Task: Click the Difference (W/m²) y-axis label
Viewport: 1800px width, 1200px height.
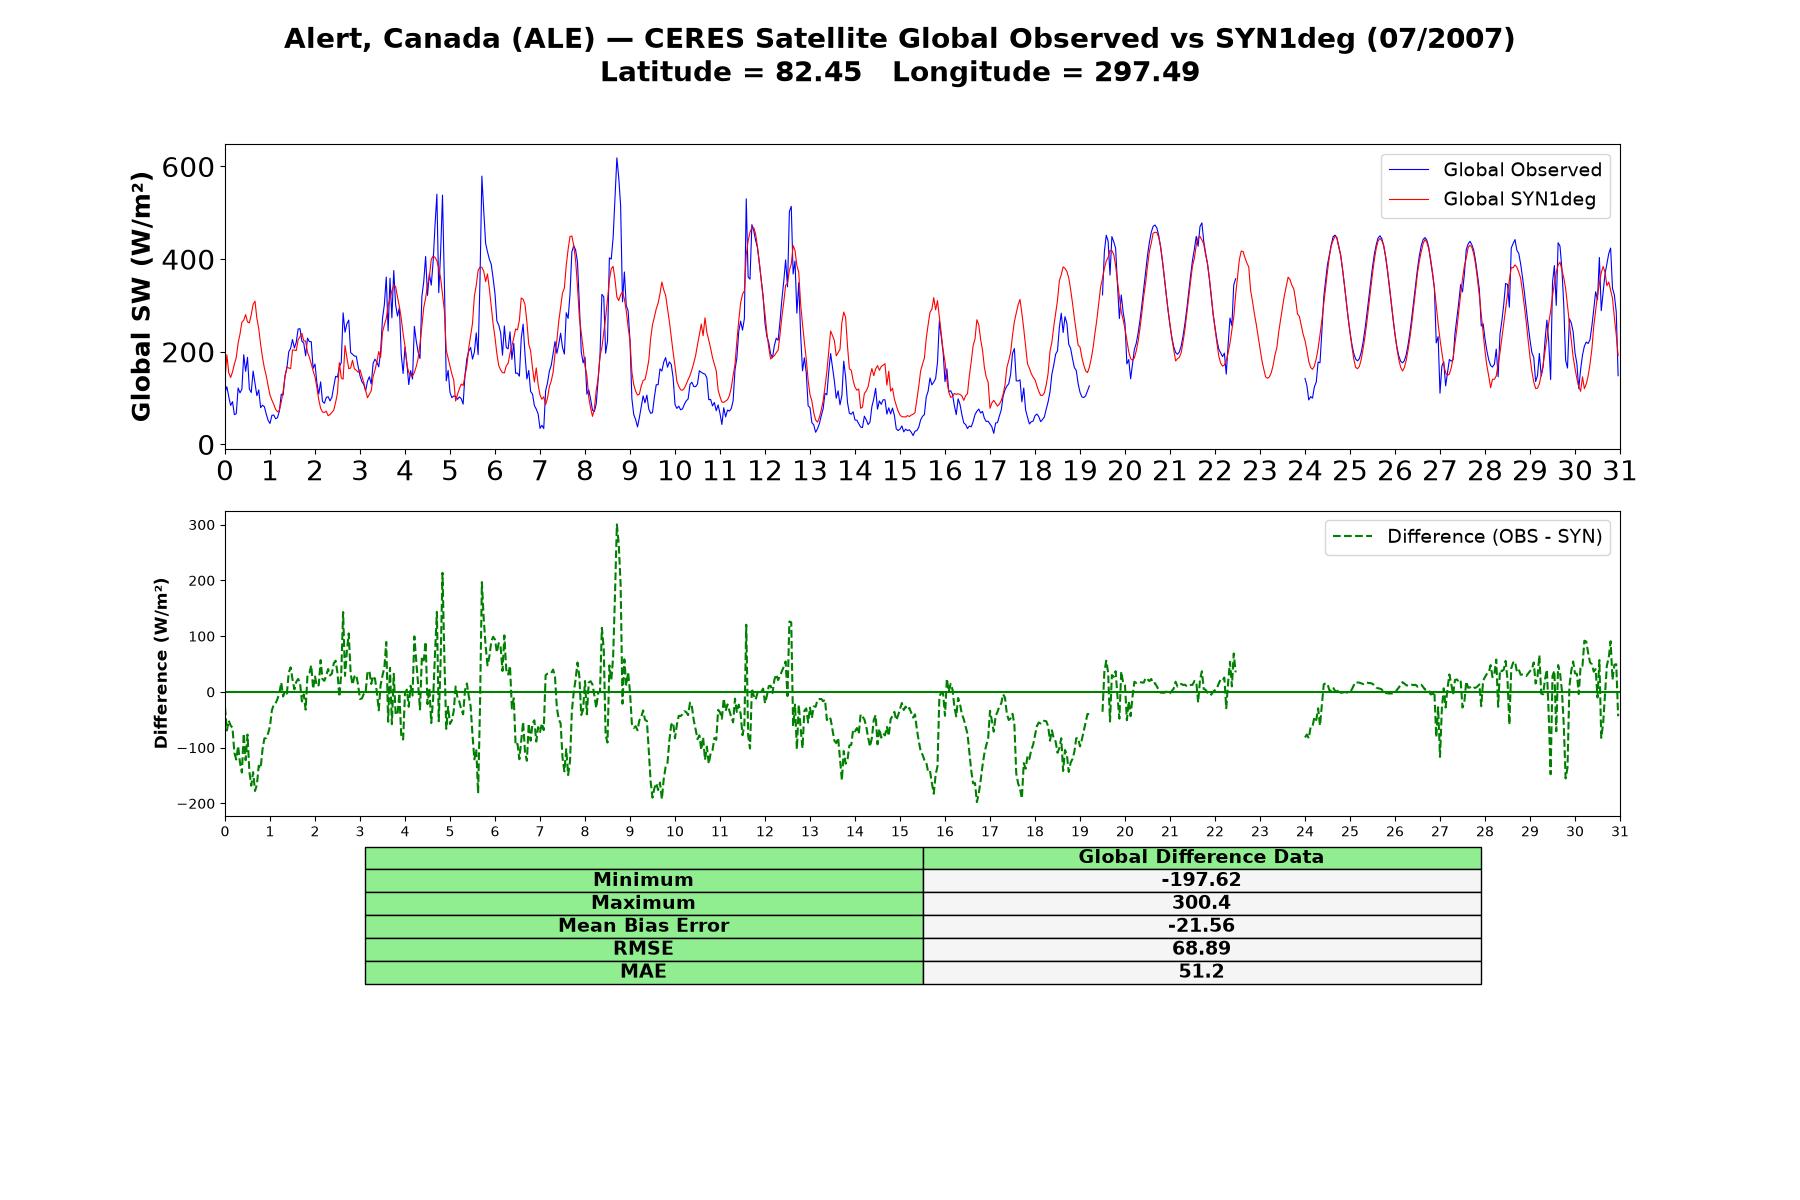Action: tap(161, 664)
